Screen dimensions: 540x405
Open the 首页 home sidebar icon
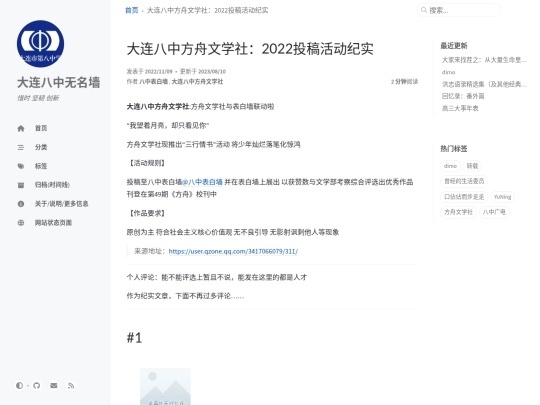point(21,128)
